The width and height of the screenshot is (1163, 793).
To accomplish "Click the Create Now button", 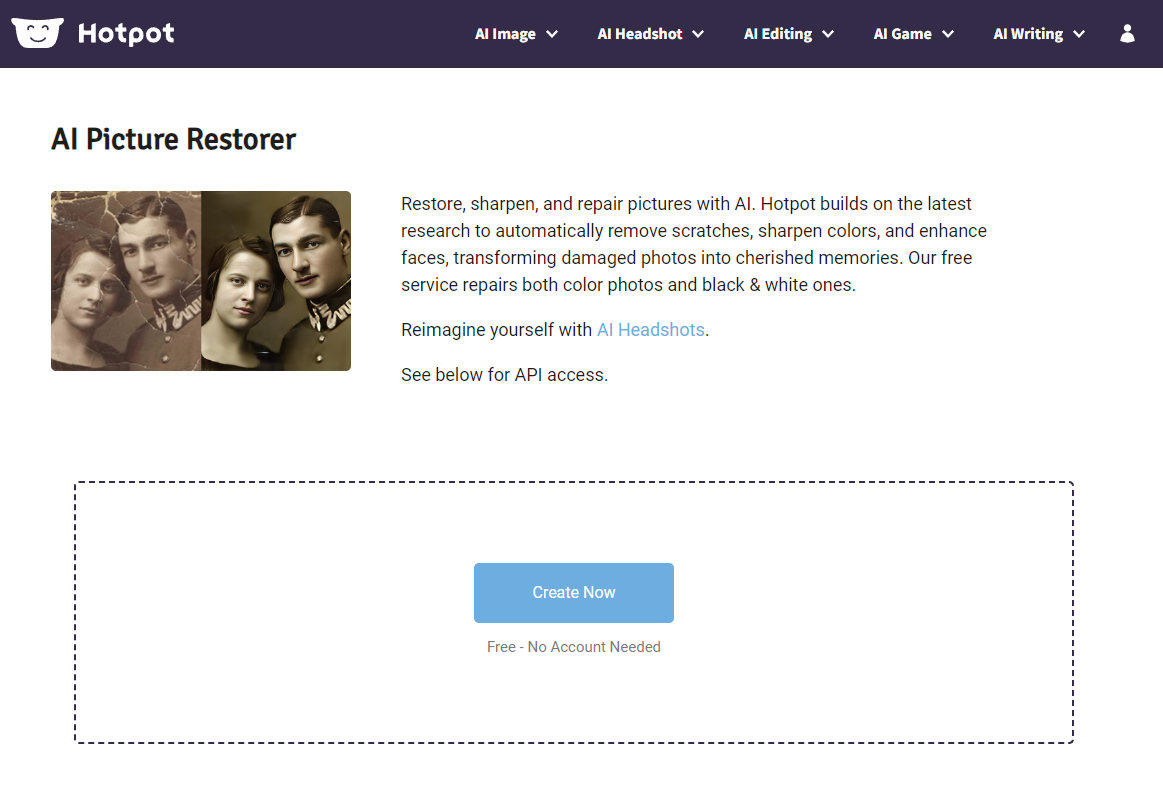I will 574,593.
